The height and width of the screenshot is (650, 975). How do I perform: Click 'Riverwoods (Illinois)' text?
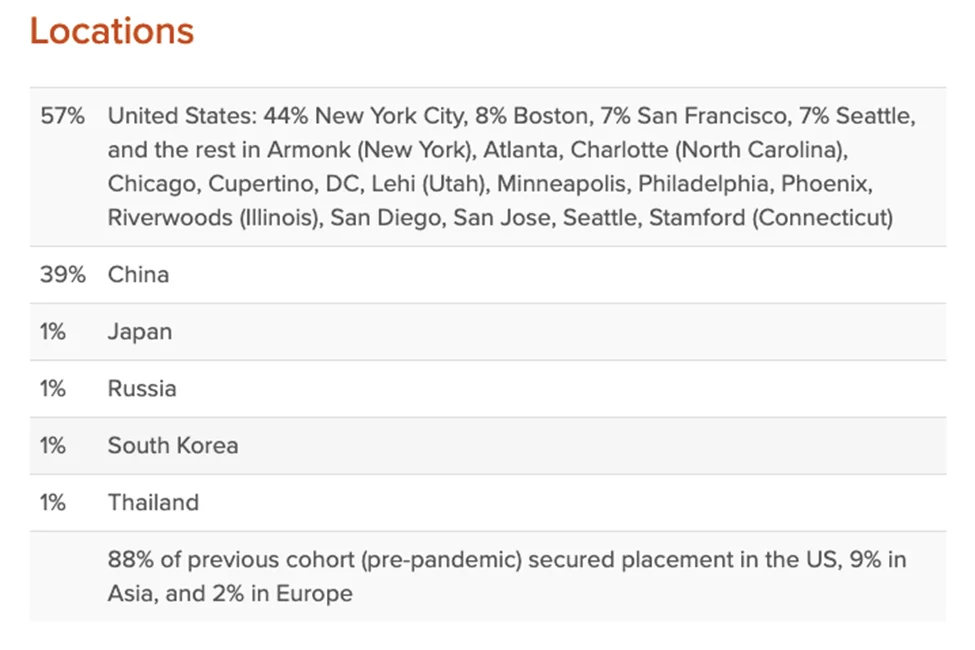213,218
